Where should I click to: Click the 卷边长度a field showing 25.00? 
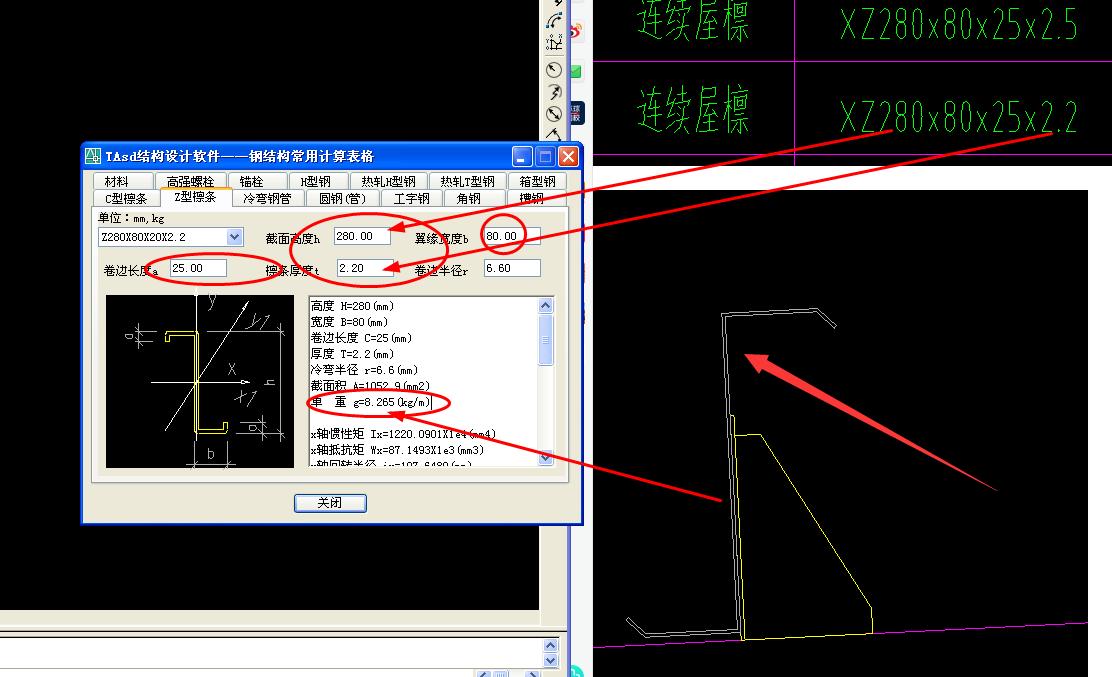(x=199, y=268)
